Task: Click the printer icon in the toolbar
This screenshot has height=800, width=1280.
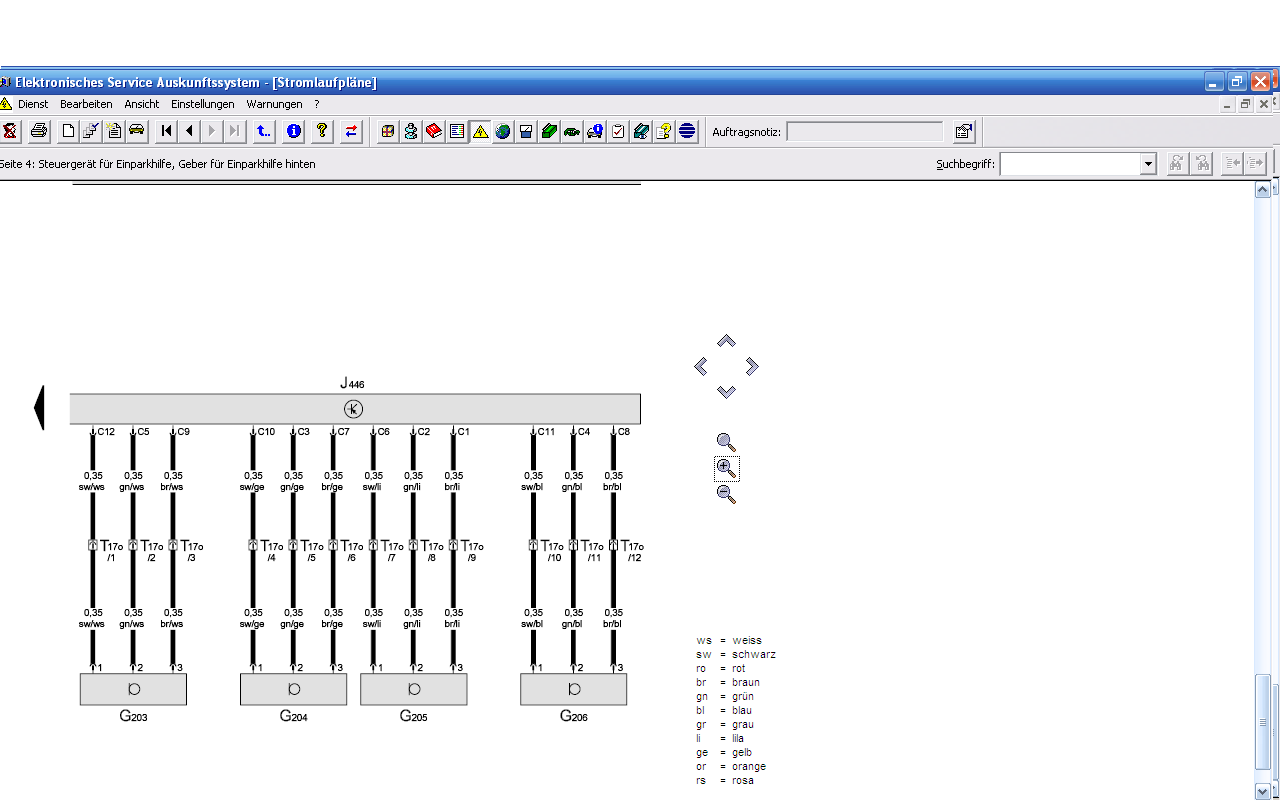Action: point(39,131)
